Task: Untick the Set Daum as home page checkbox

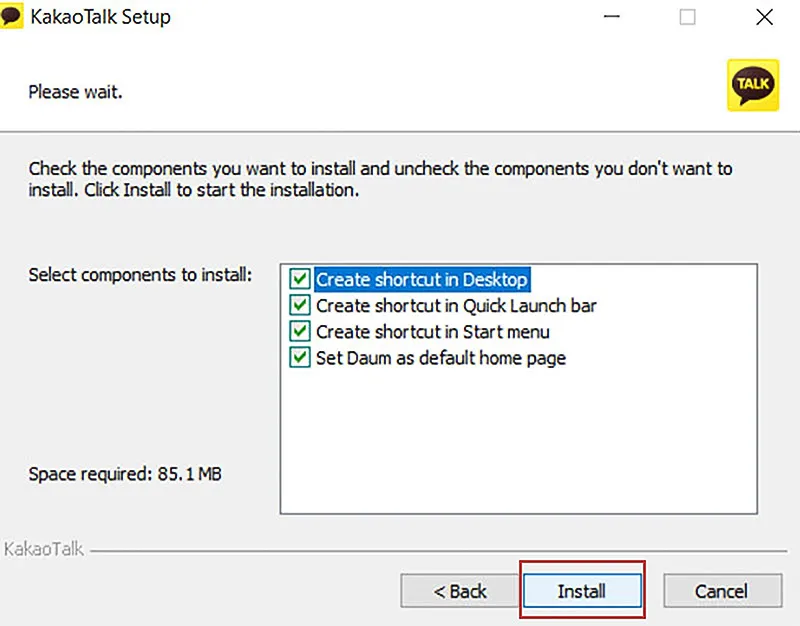Action: pyautogui.click(x=300, y=357)
